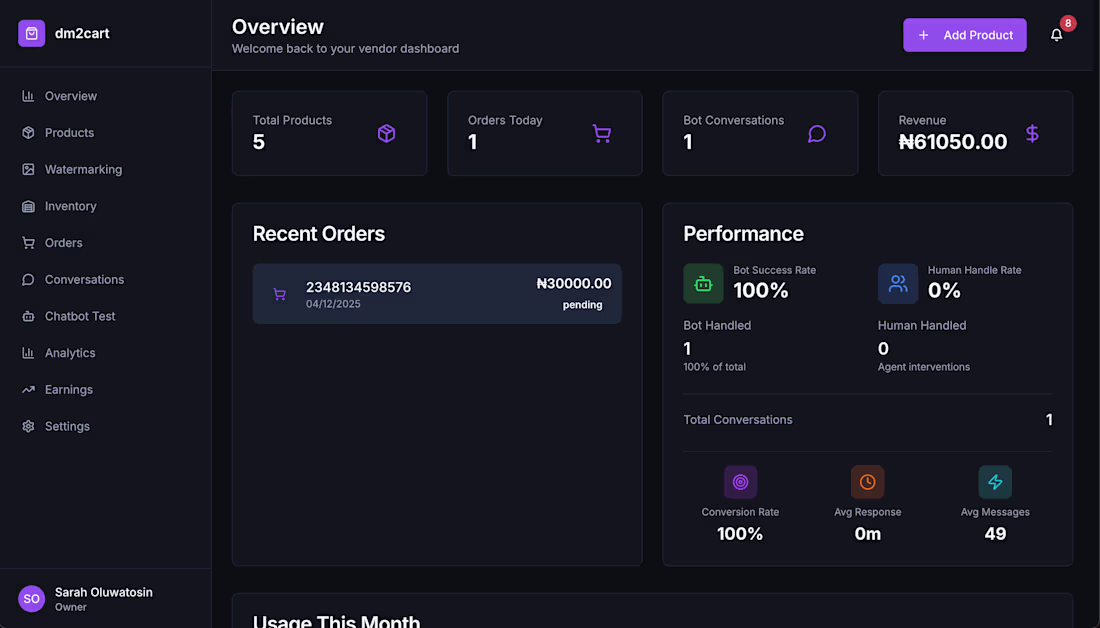This screenshot has width=1100, height=628.
Task: Open recent order 2348134598576
Action: click(x=437, y=294)
